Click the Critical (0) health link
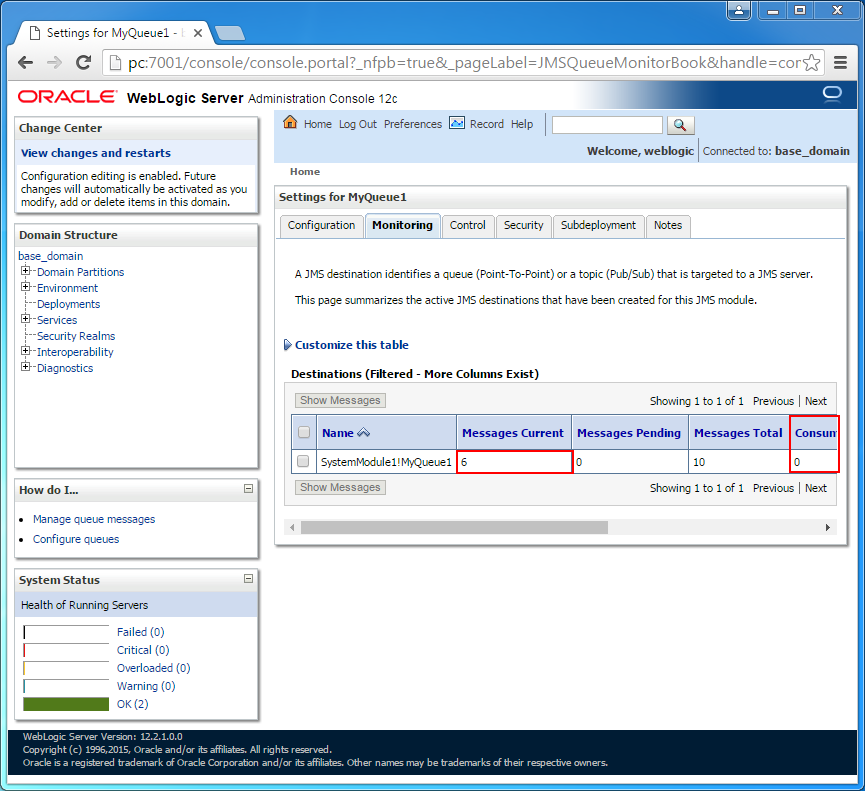The image size is (865, 791). [143, 650]
